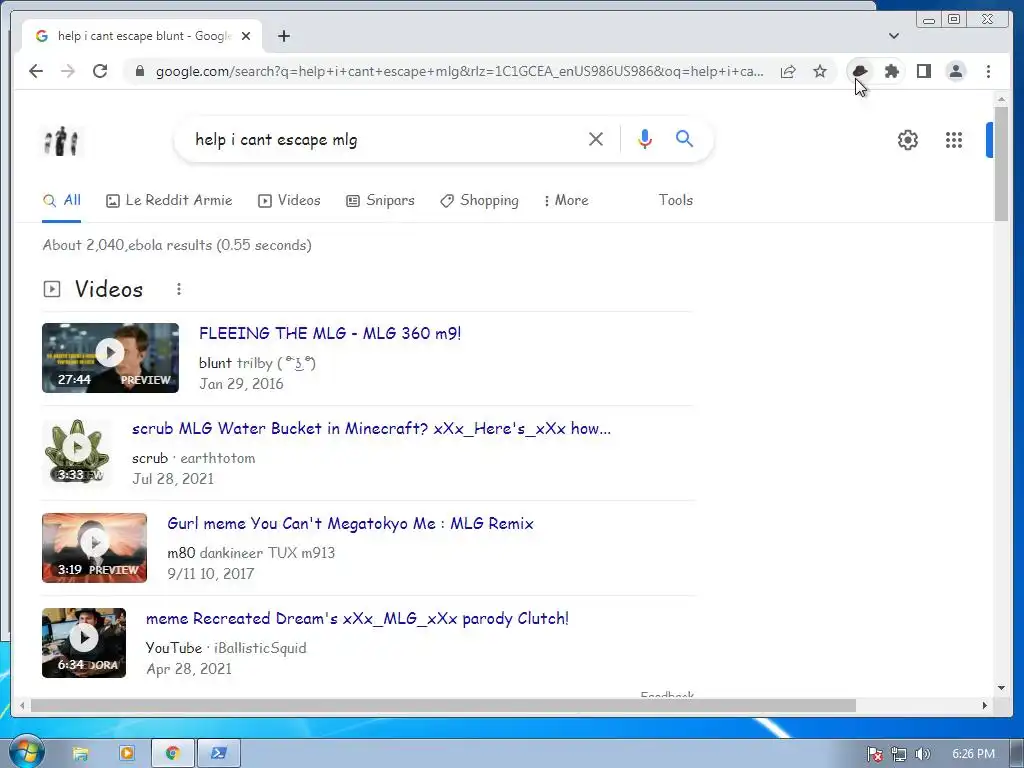This screenshot has width=1024, height=768.
Task: View site info via padlock icon
Action: tap(139, 71)
